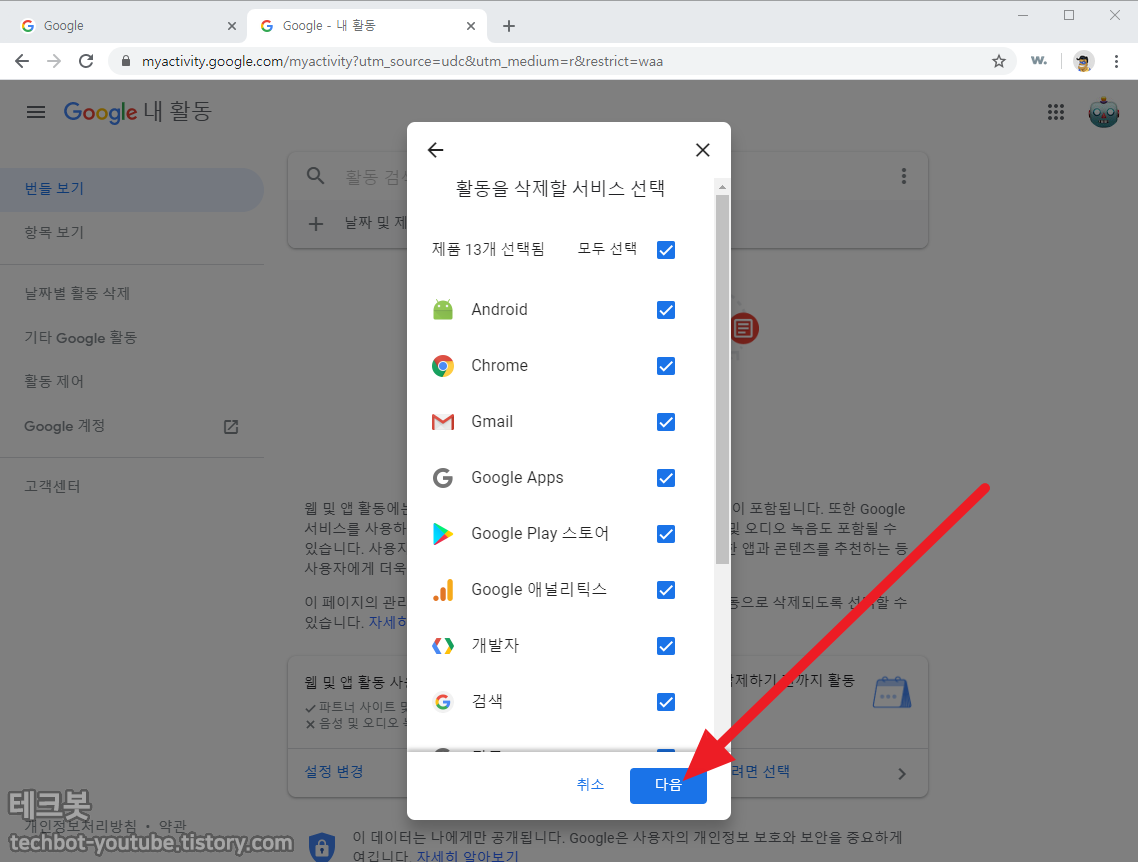Click the red document icon behind dialog
This screenshot has width=1138, height=862.
click(x=743, y=329)
